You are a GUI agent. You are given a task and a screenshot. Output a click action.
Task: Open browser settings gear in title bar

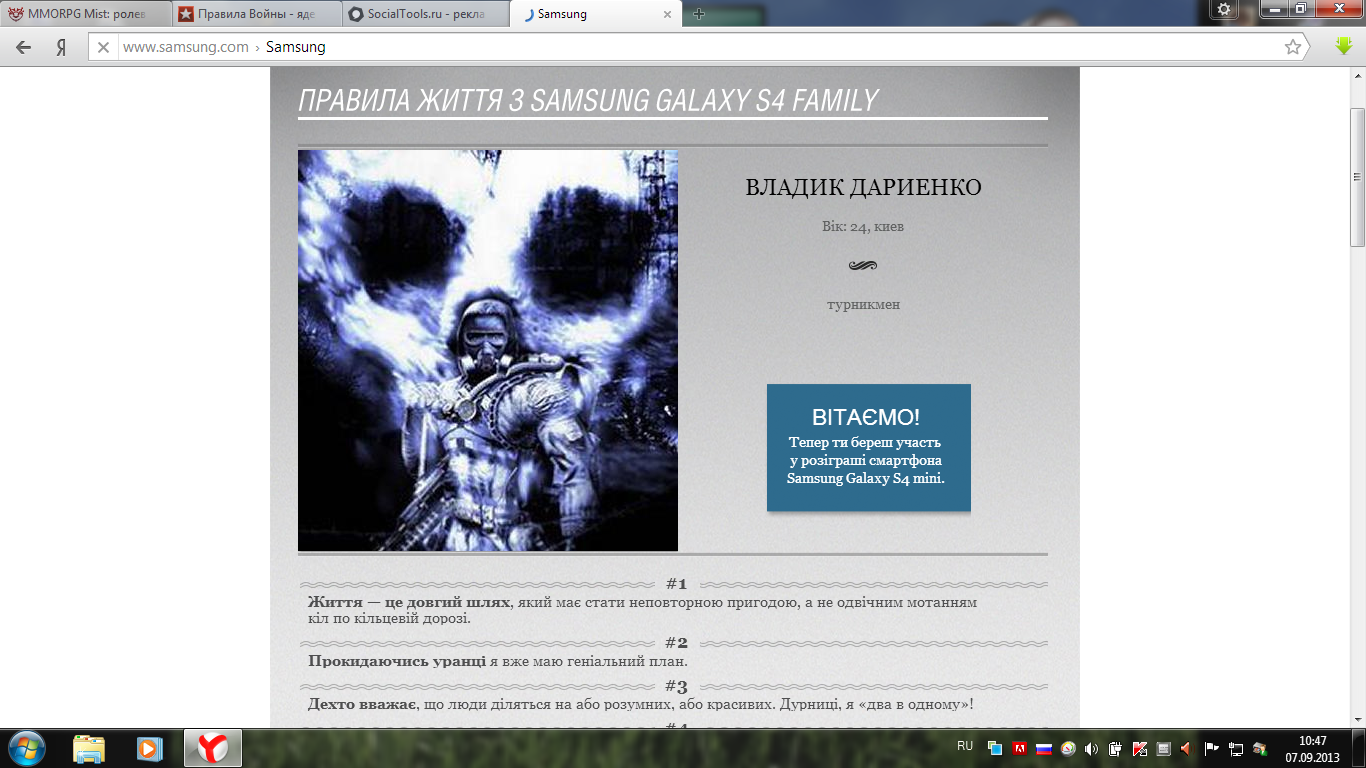pyautogui.click(x=1224, y=9)
